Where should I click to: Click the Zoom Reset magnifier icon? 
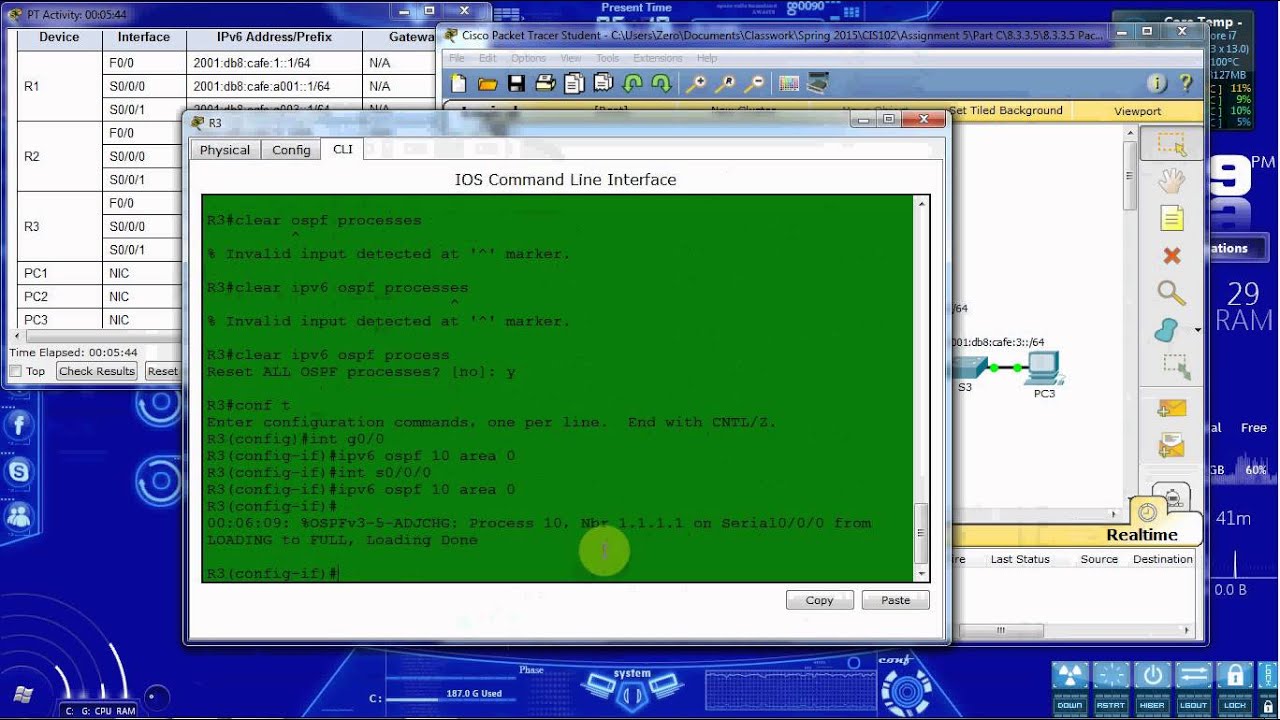point(725,84)
